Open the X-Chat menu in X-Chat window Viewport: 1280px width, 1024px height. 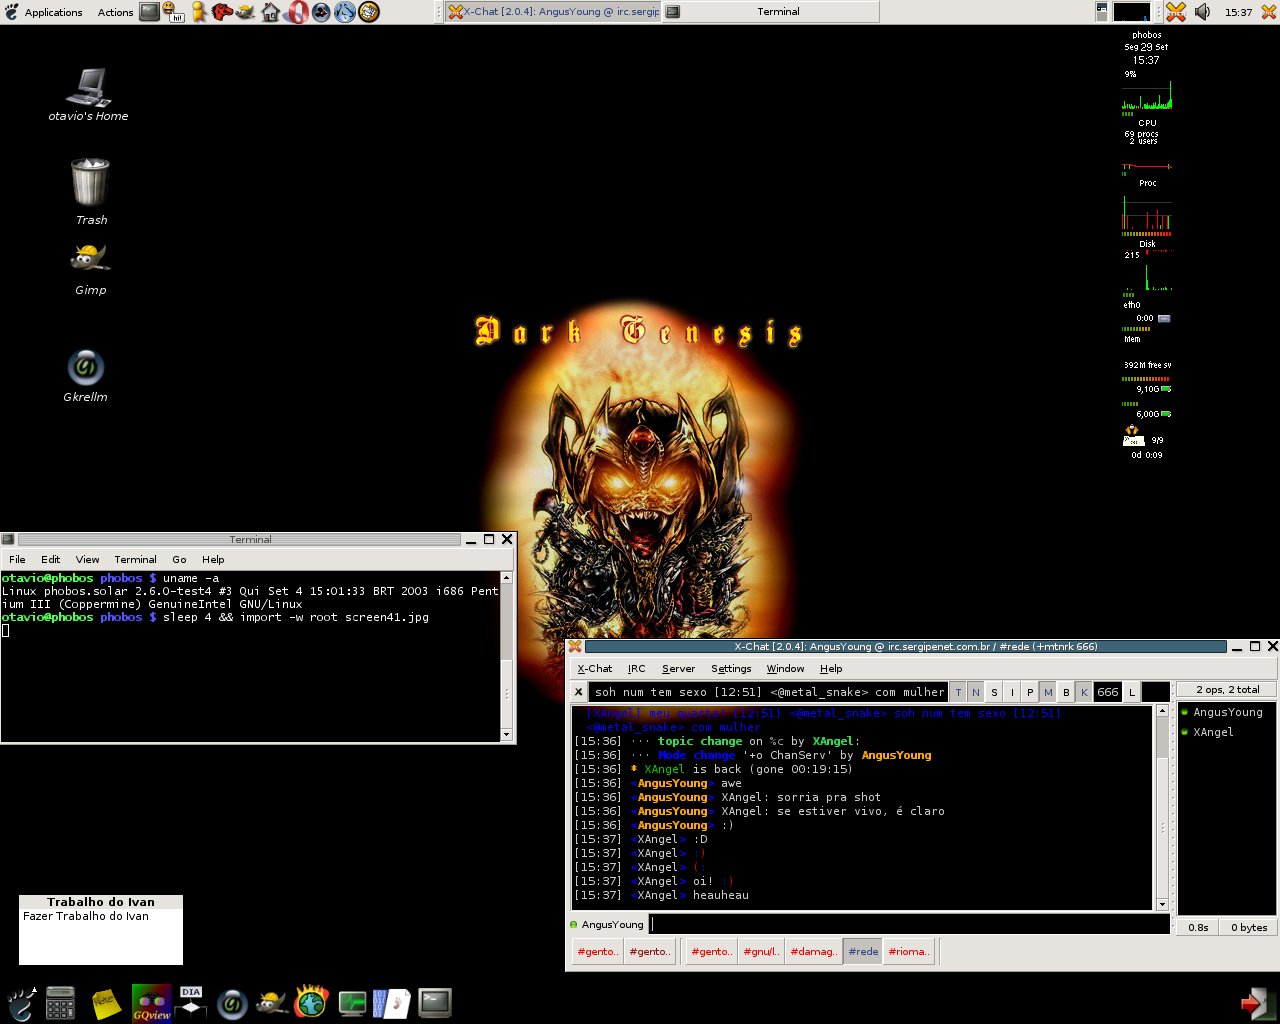pos(594,668)
